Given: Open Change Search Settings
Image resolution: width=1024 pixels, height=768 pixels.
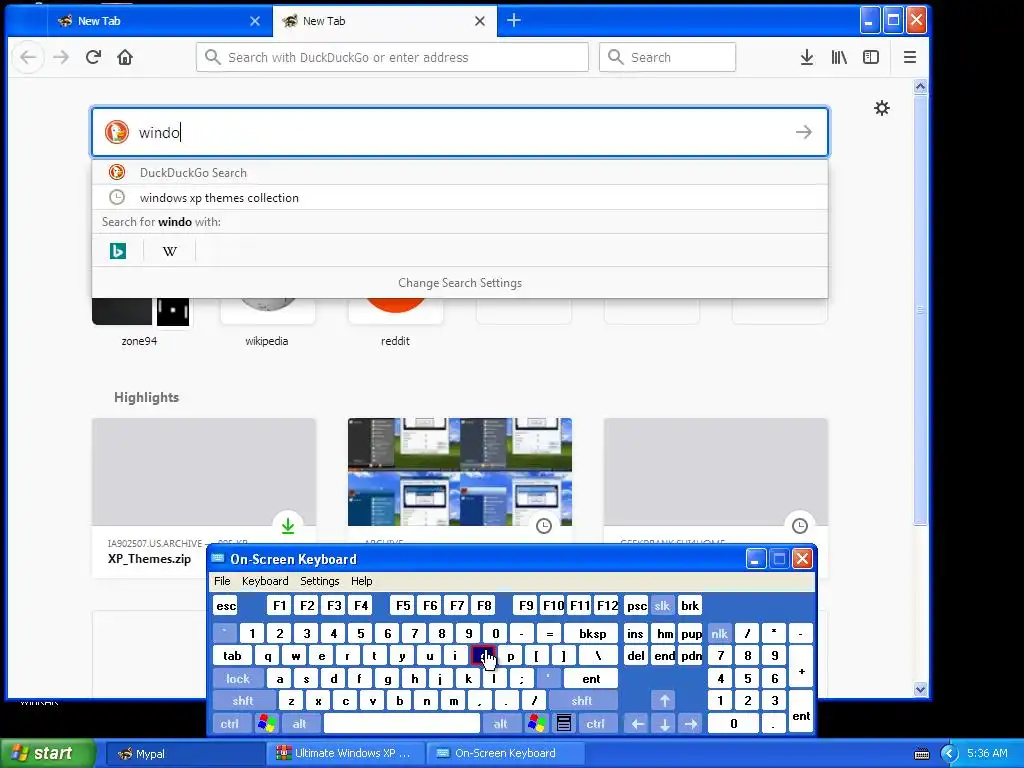Looking at the screenshot, I should (460, 283).
